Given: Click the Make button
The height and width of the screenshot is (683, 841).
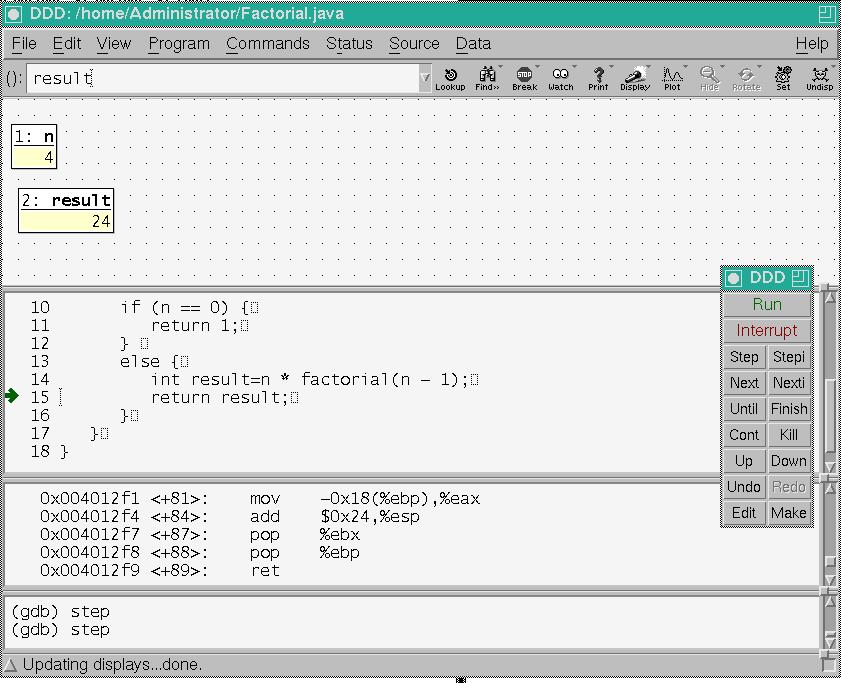Looking at the screenshot, I should tap(788, 513).
